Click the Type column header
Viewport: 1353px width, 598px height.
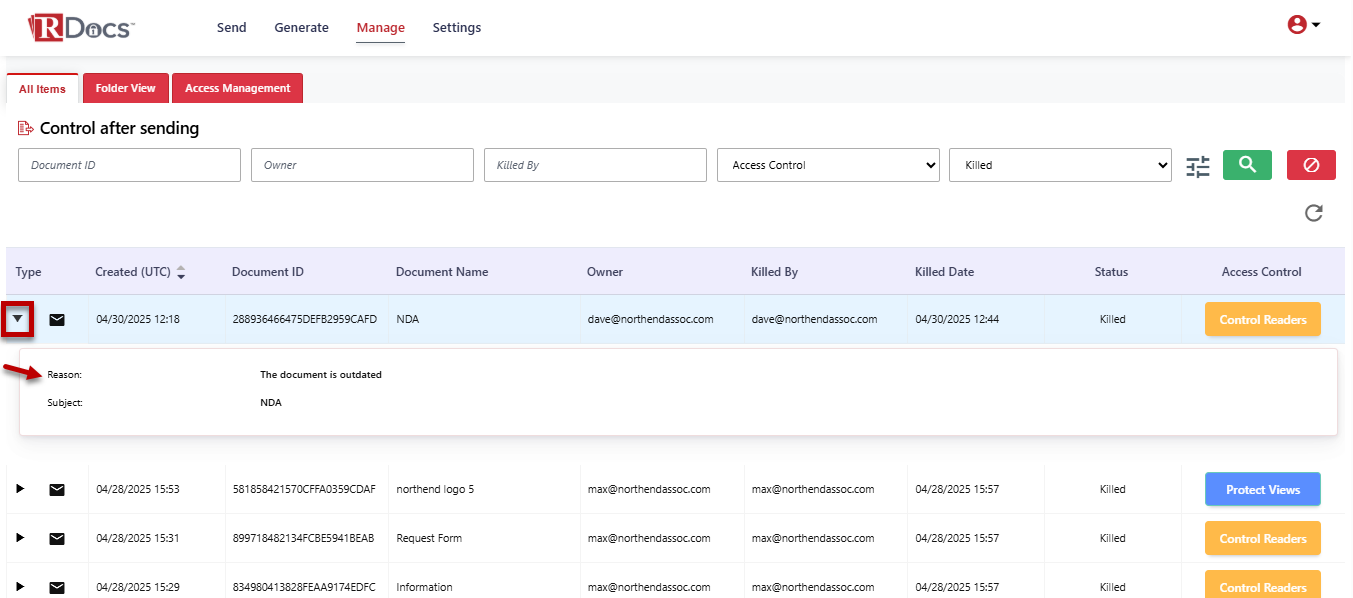(x=29, y=272)
